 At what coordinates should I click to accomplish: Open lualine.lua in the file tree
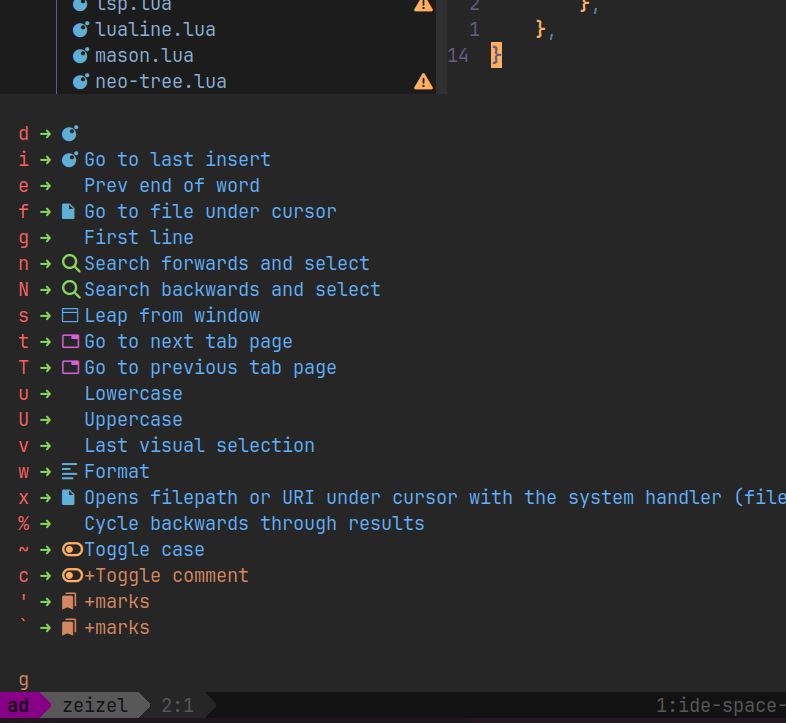pyautogui.click(x=155, y=29)
